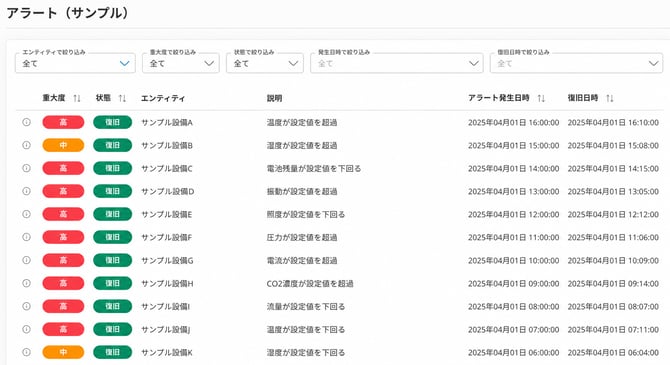This screenshot has width=670, height=365.
Task: Open 重大度で絞り込み dropdown
Action: click(181, 63)
